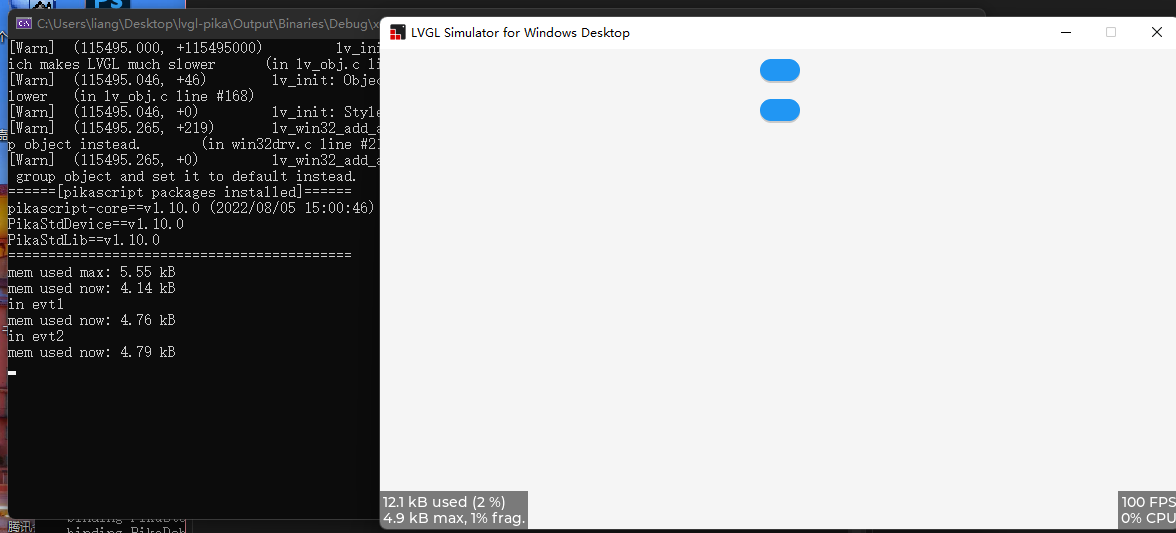Click the lower blue button in LVGL simulator

click(x=779, y=110)
